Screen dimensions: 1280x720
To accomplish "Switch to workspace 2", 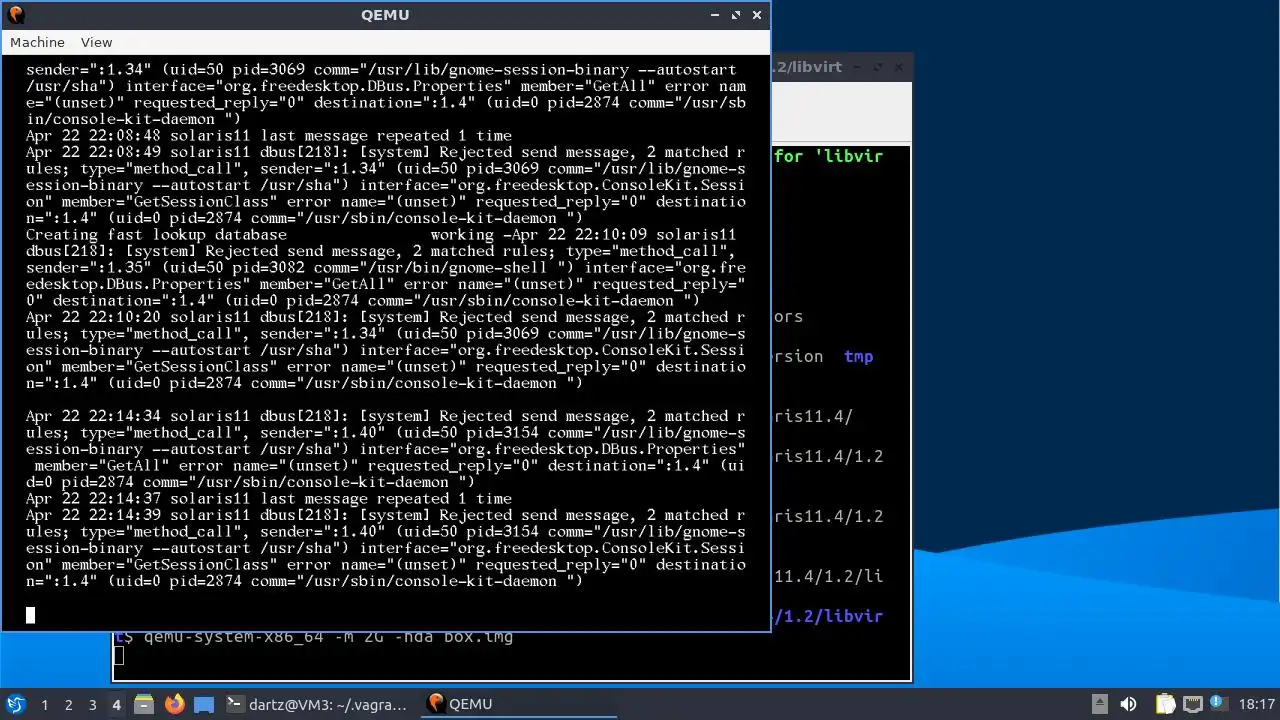I will point(68,704).
